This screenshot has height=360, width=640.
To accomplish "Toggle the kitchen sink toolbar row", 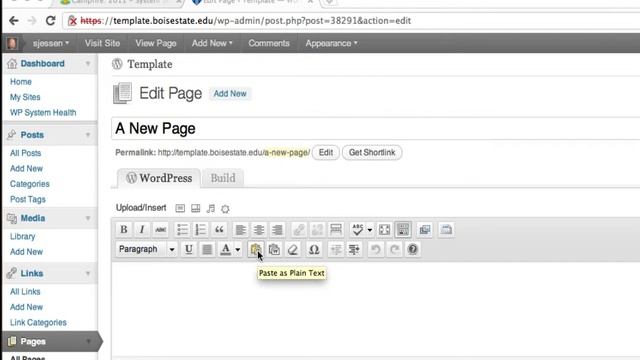I will 403,229.
